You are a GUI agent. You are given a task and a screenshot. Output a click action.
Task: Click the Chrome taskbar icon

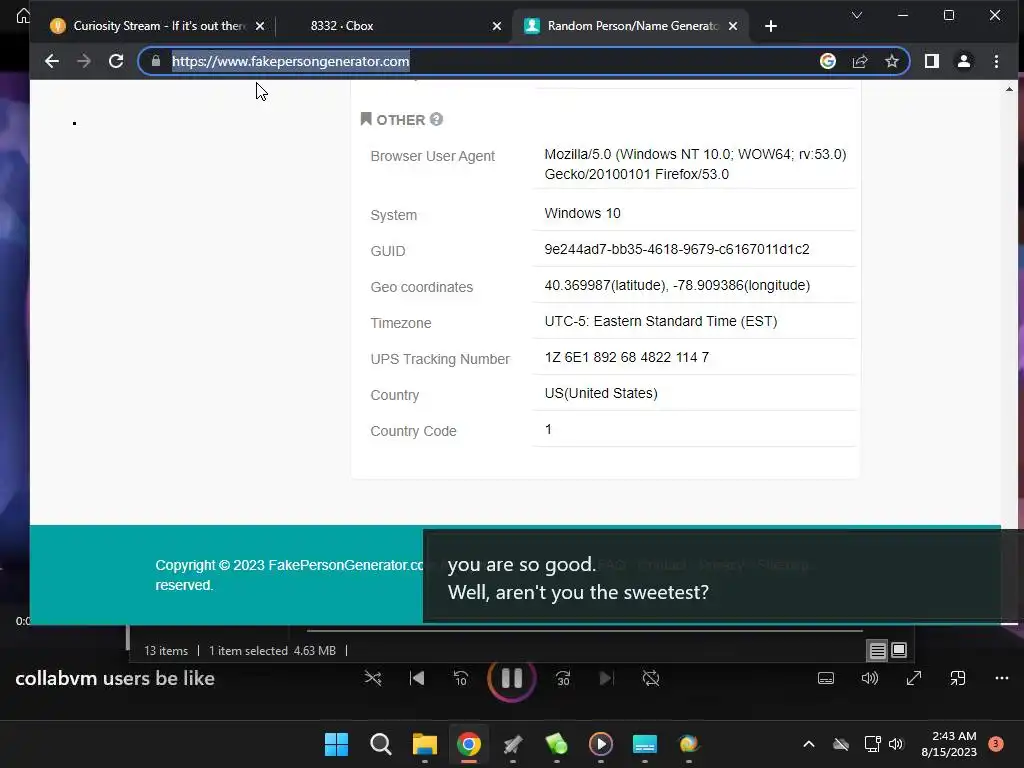[x=468, y=744]
